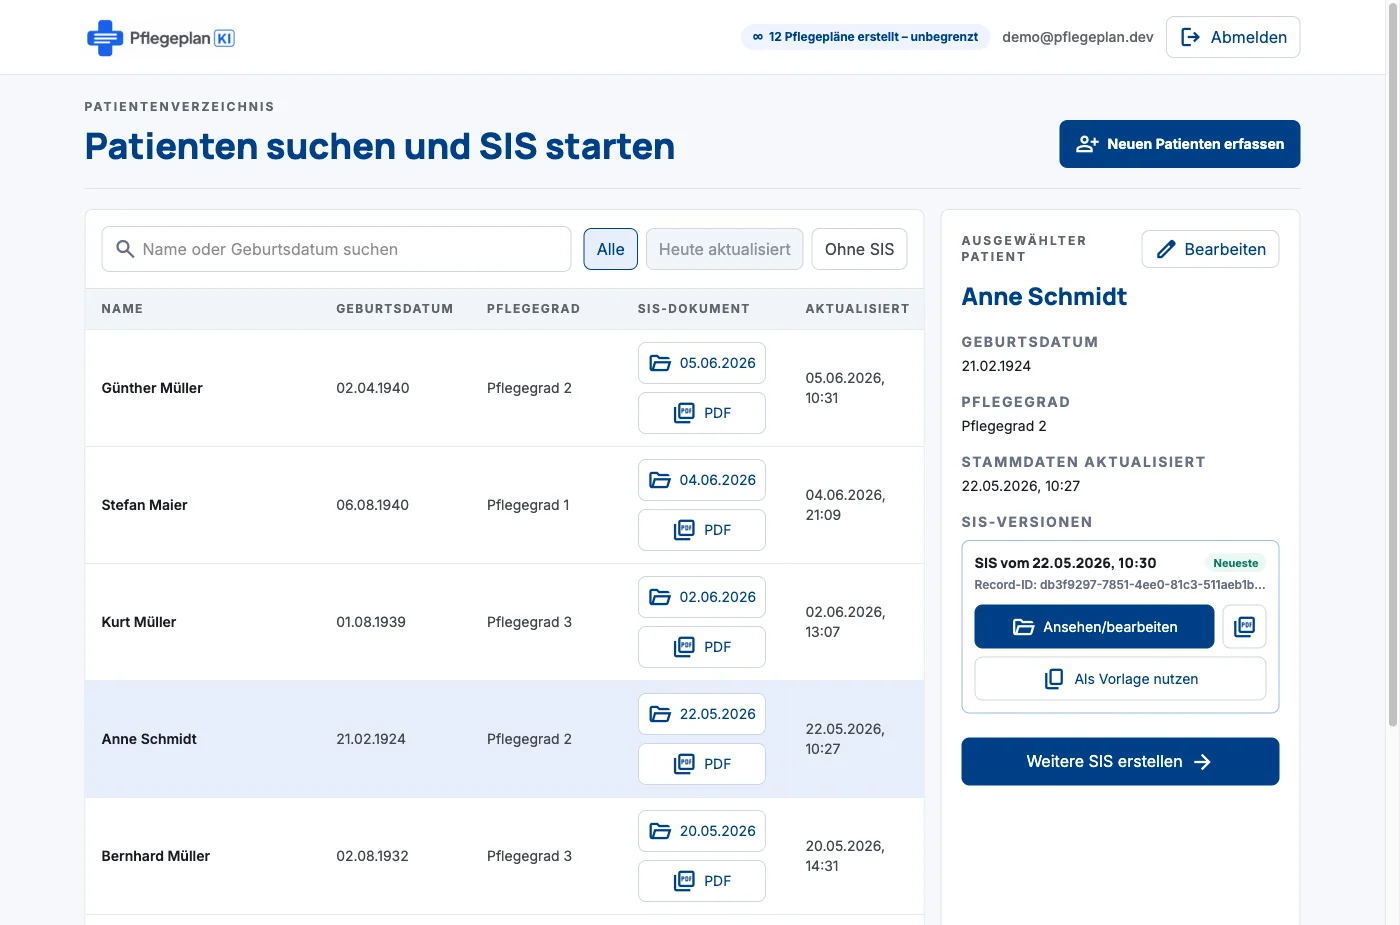1400x925 pixels.
Task: Click the Pflegeplan KI logo
Action: coord(160,38)
